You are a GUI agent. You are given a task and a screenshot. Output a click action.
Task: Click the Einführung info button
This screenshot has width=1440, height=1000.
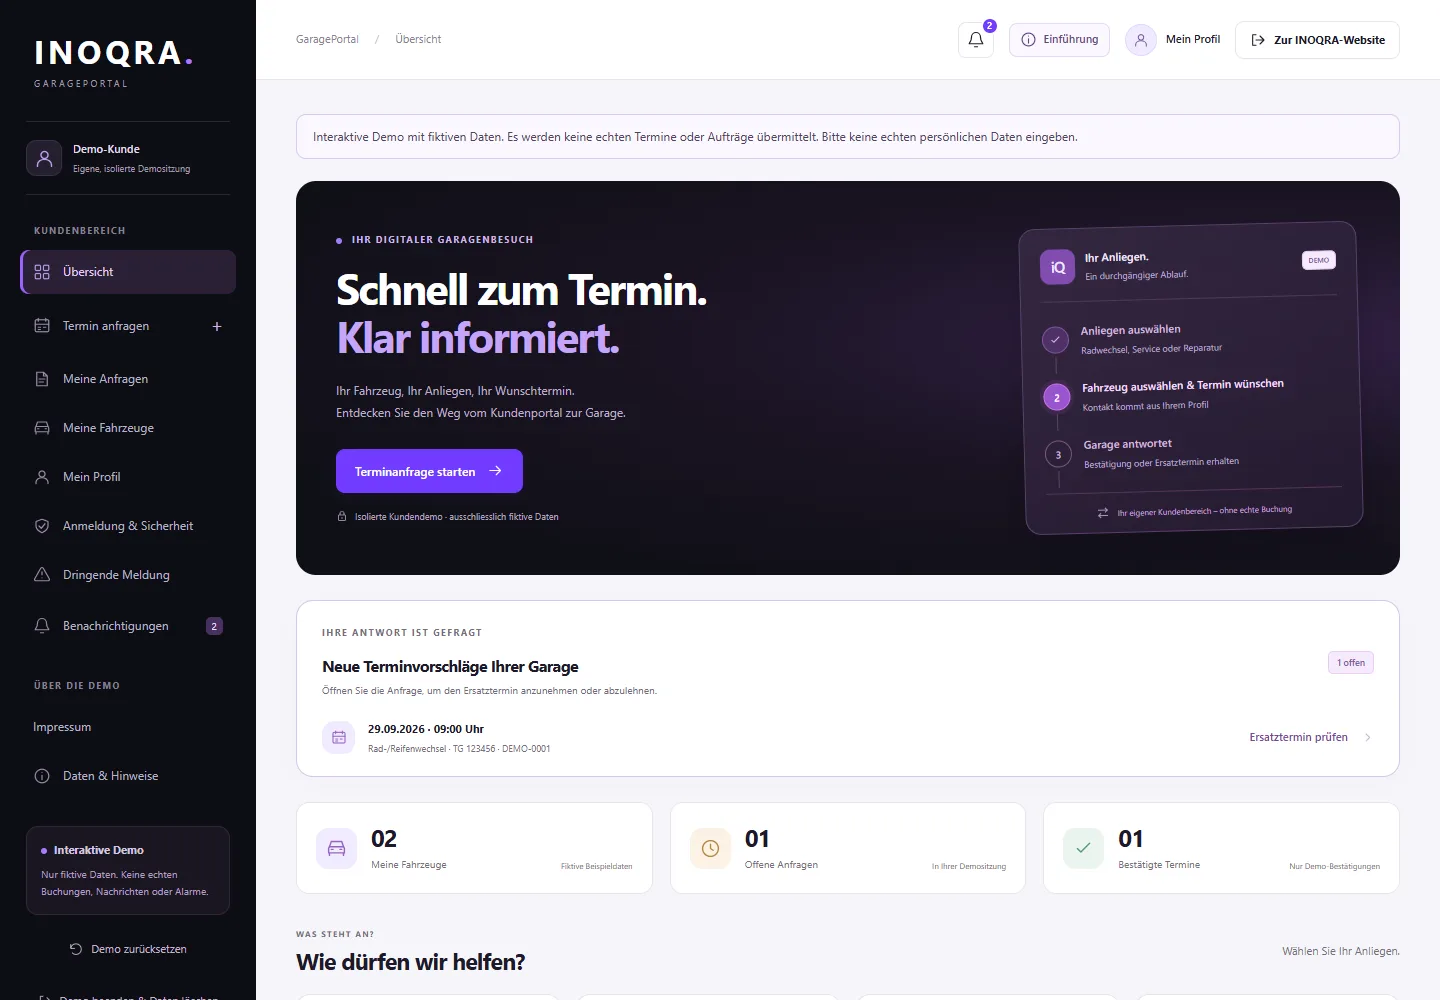point(1059,40)
